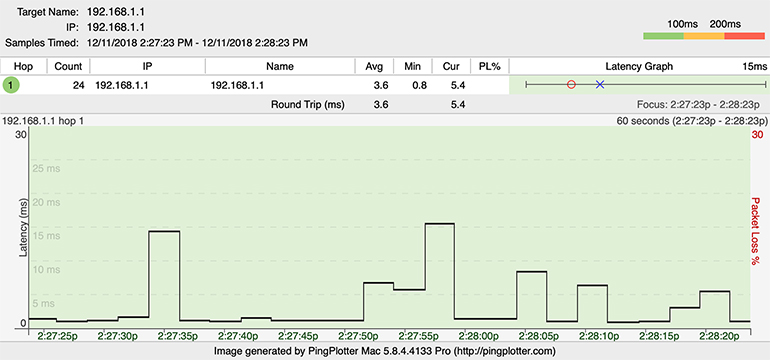Click the Round Trip current value 5.4

[458, 104]
